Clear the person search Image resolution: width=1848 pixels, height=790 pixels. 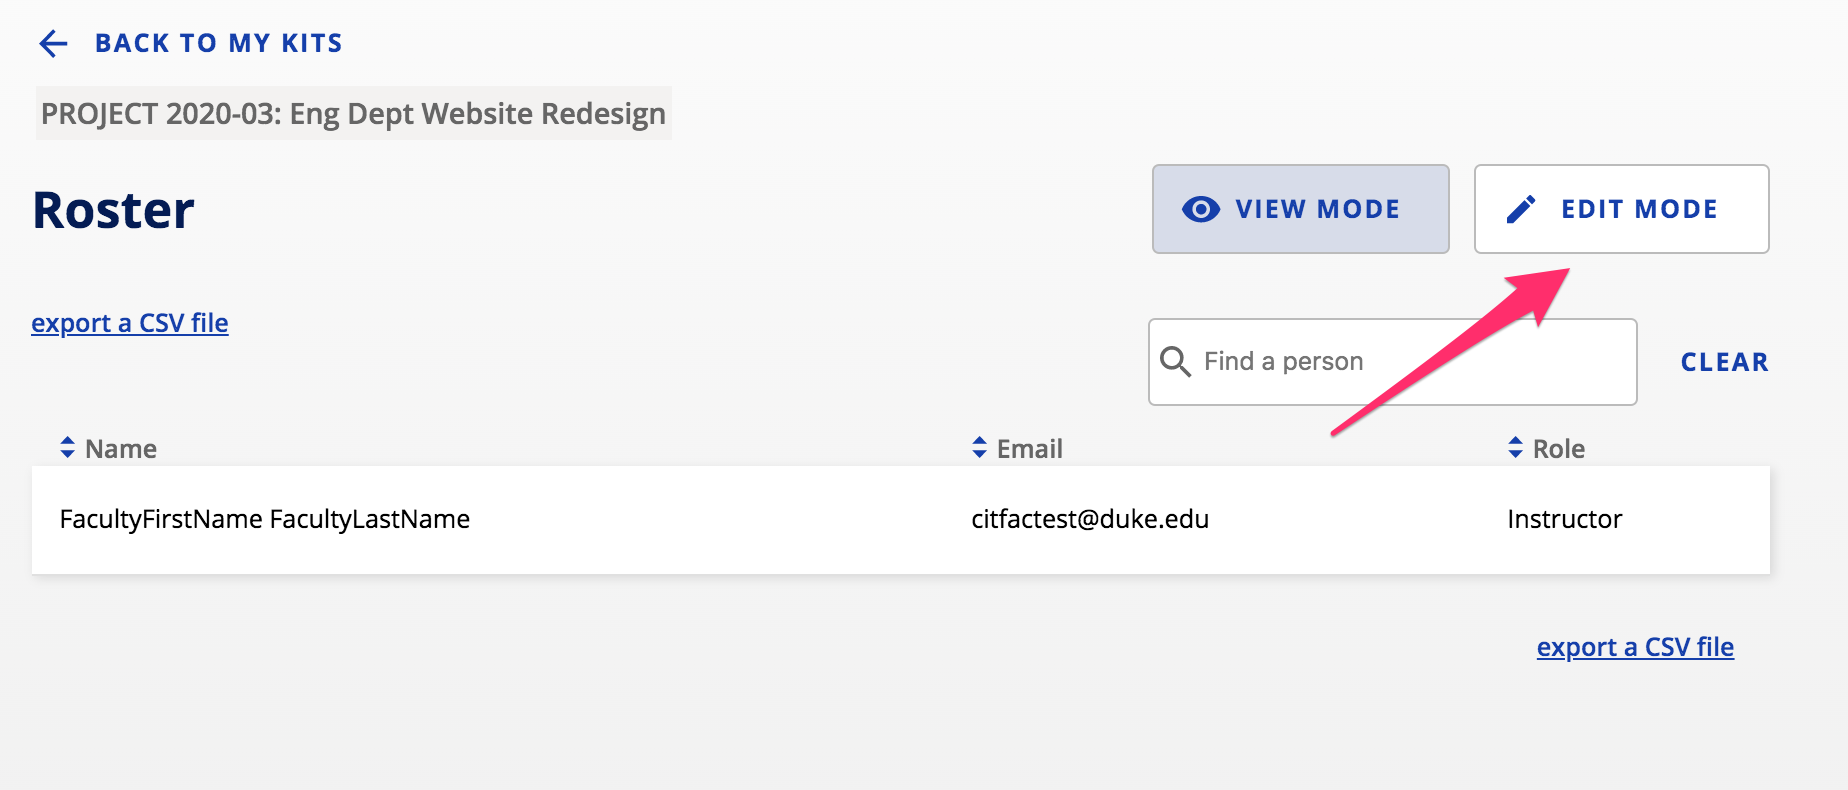1724,362
